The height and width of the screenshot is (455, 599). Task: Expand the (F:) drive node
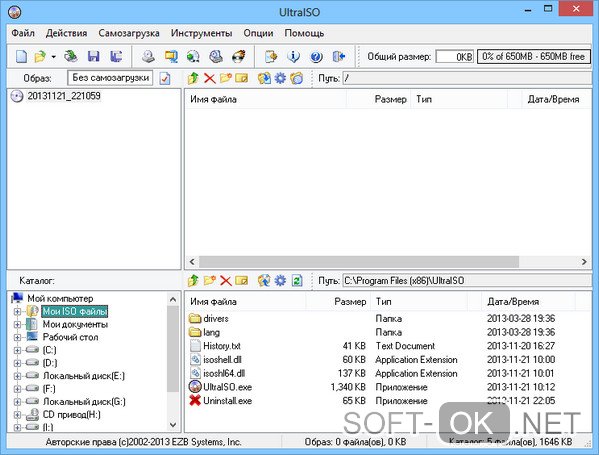(x=17, y=389)
